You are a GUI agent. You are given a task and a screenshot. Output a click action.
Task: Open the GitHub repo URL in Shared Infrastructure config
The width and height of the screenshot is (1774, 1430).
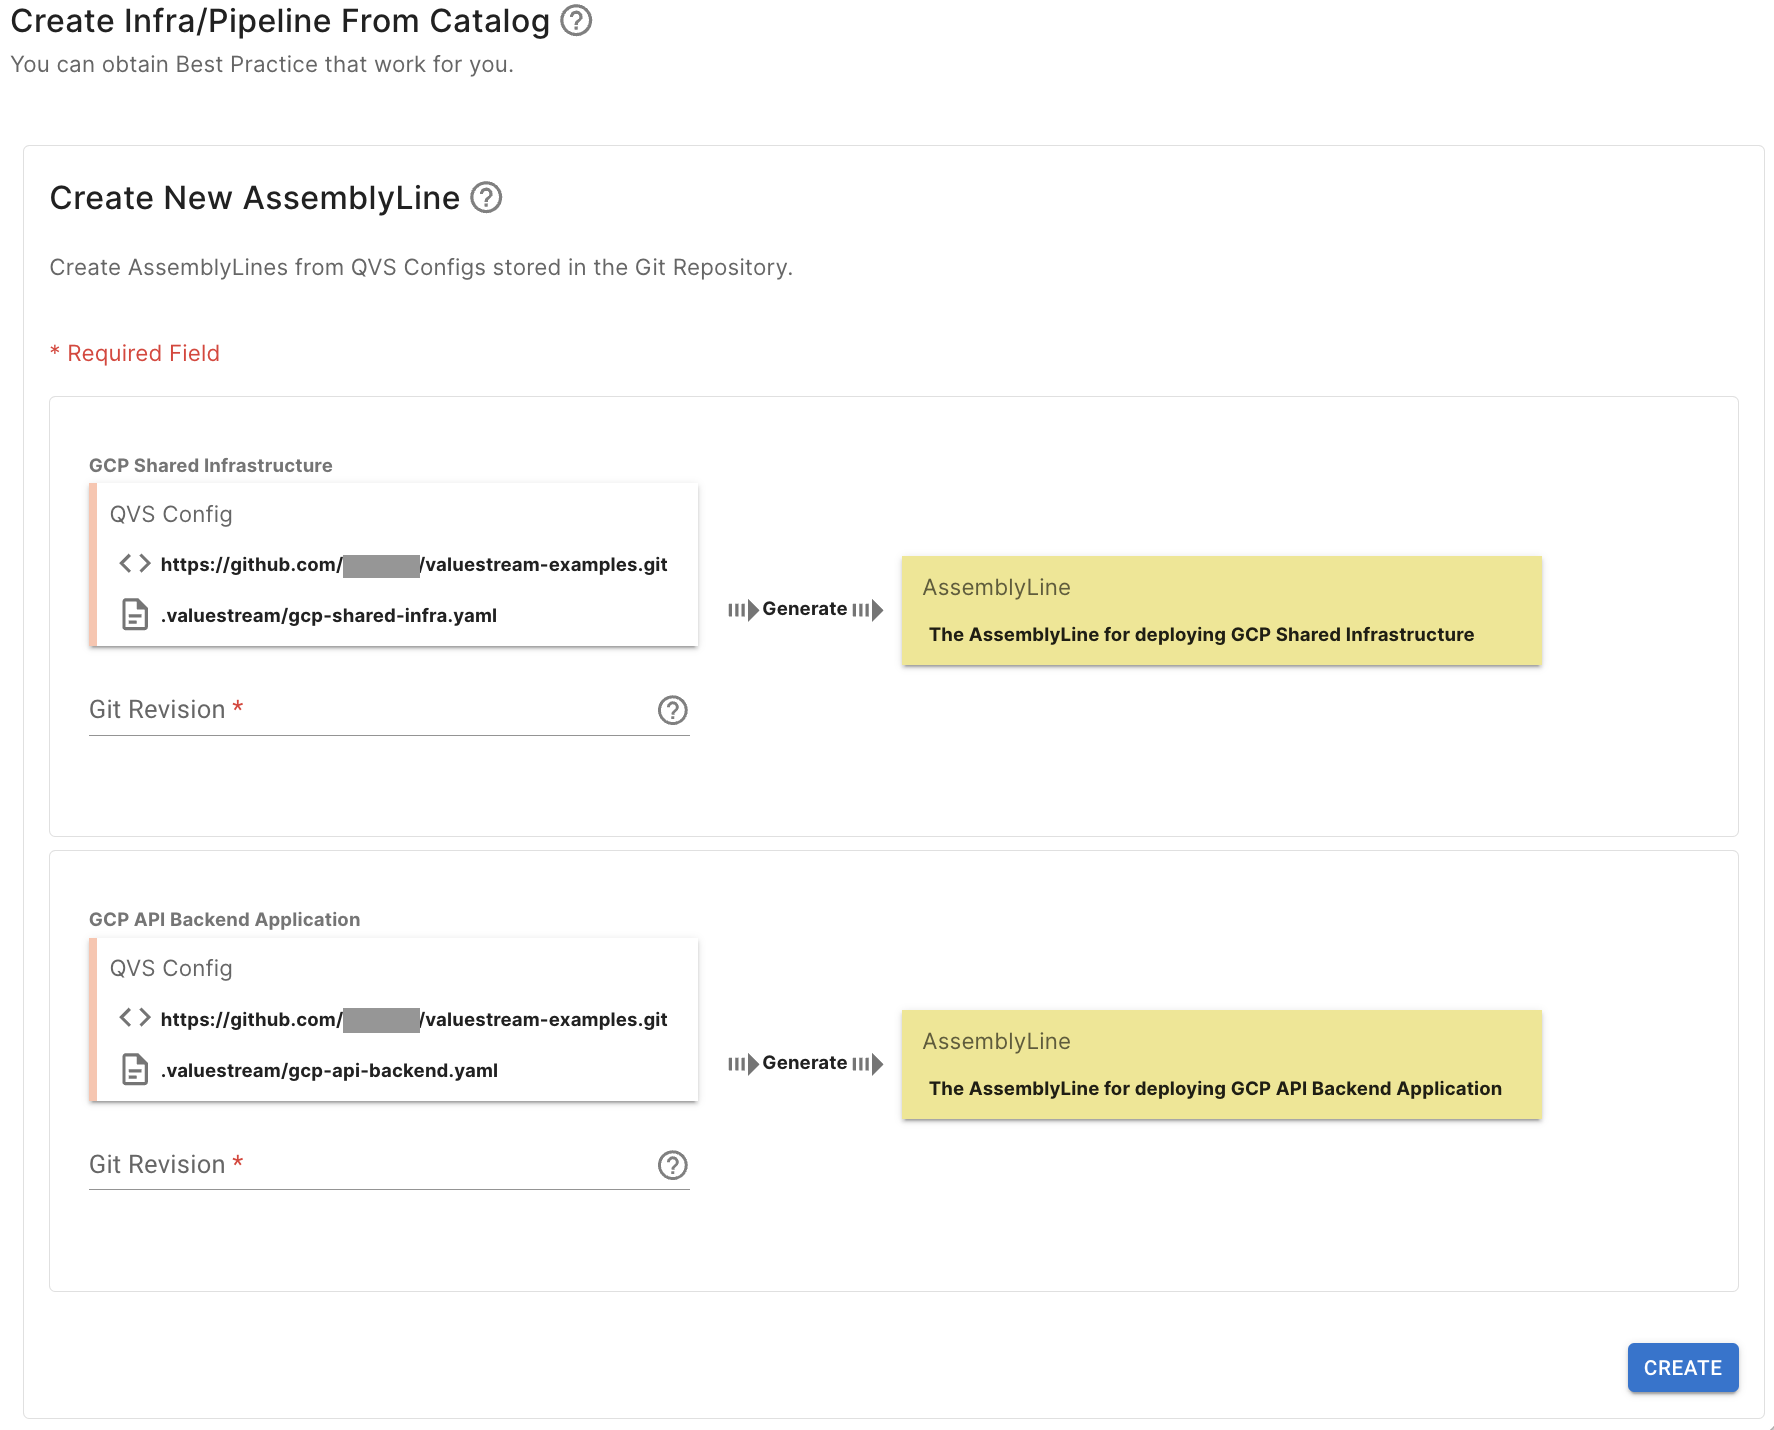(x=413, y=565)
